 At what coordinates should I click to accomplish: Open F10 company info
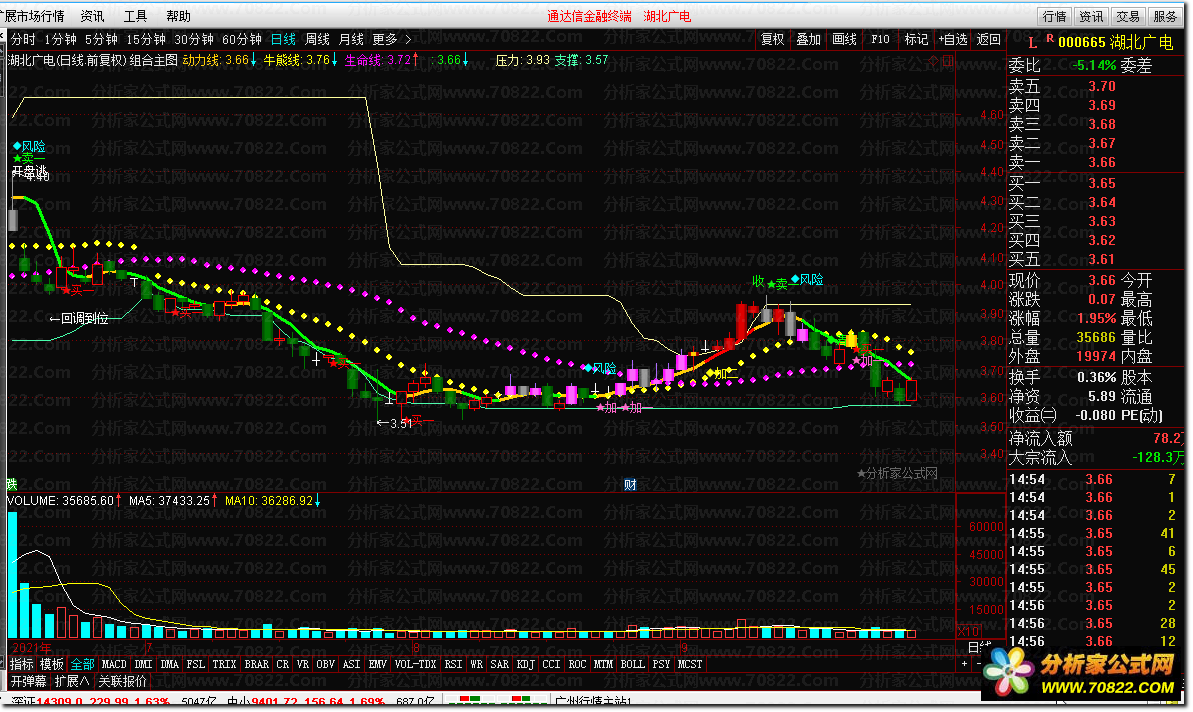click(880, 40)
